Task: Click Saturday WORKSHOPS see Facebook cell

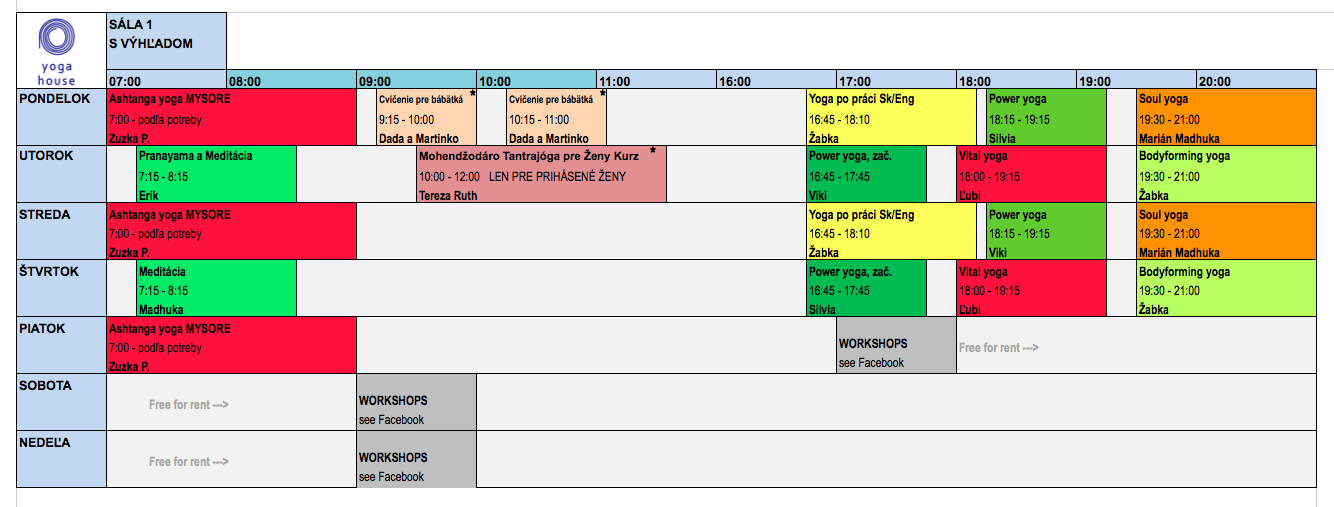Action: pos(416,403)
